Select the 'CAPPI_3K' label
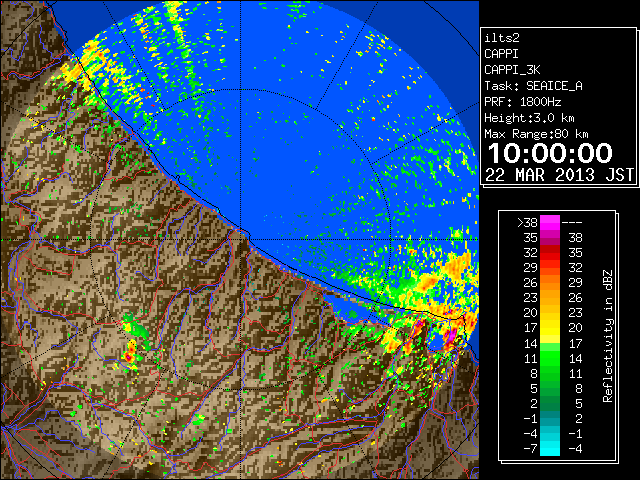The width and height of the screenshot is (640, 480). [512, 70]
